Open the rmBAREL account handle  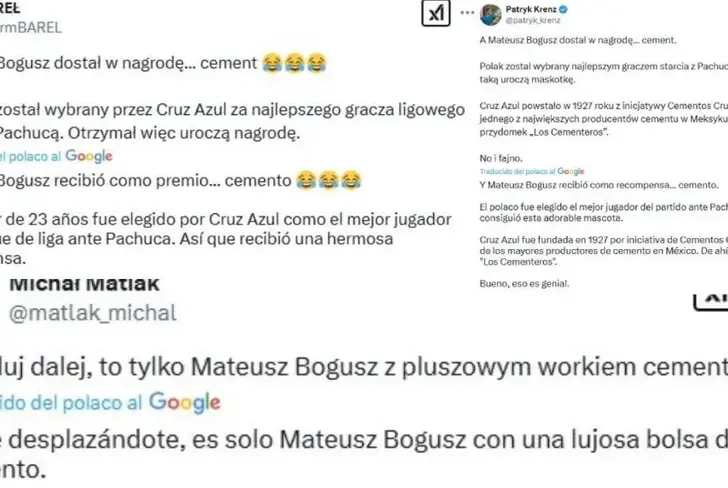tap(31, 28)
